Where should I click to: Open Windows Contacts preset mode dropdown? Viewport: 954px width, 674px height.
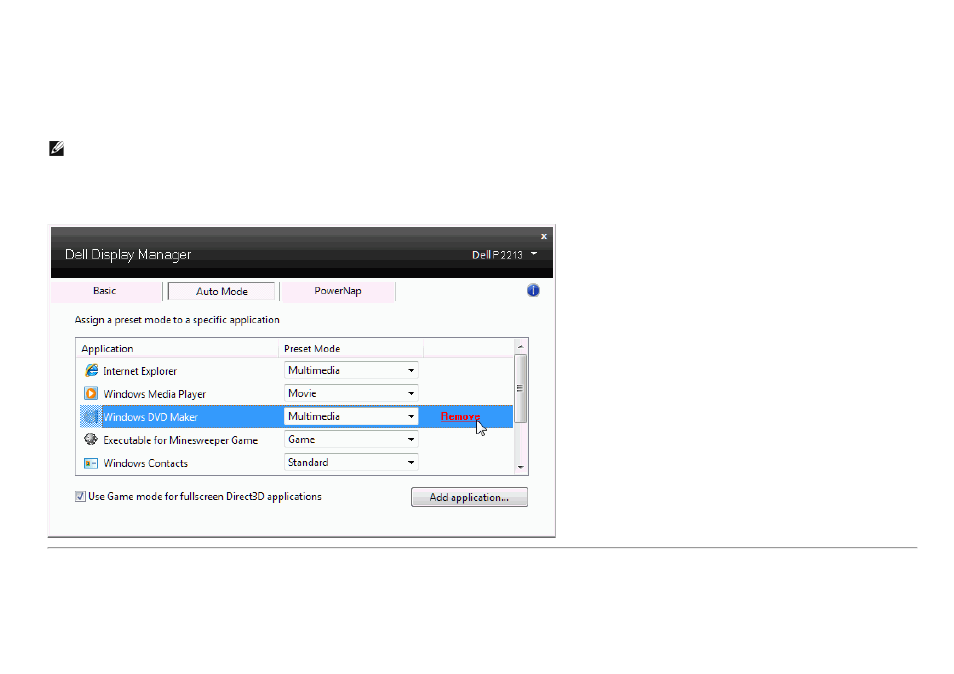pos(351,462)
